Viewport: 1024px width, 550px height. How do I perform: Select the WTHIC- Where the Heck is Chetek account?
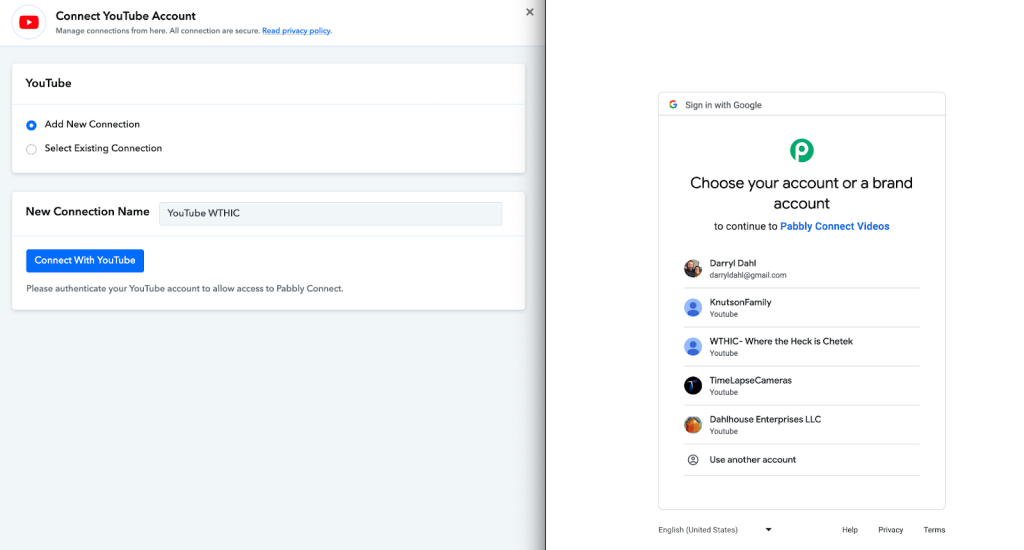click(781, 346)
